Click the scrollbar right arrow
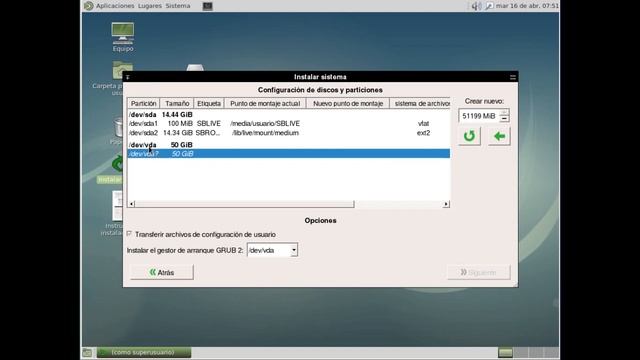640x360 pixels. (446, 204)
